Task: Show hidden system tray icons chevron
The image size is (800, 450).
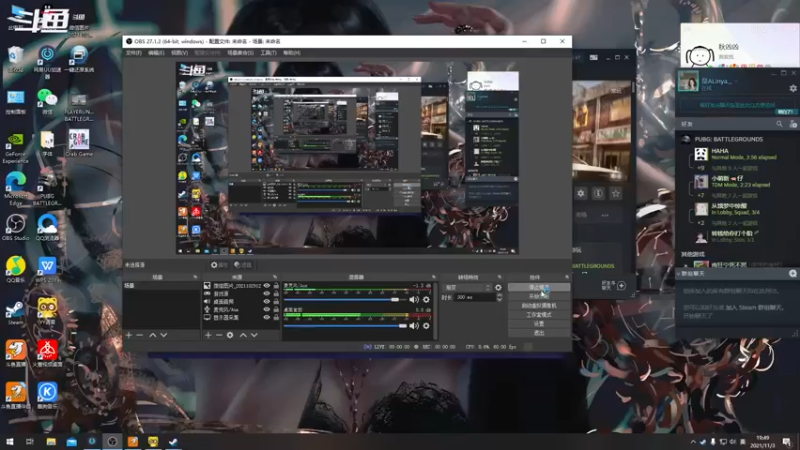Action: pos(693,442)
